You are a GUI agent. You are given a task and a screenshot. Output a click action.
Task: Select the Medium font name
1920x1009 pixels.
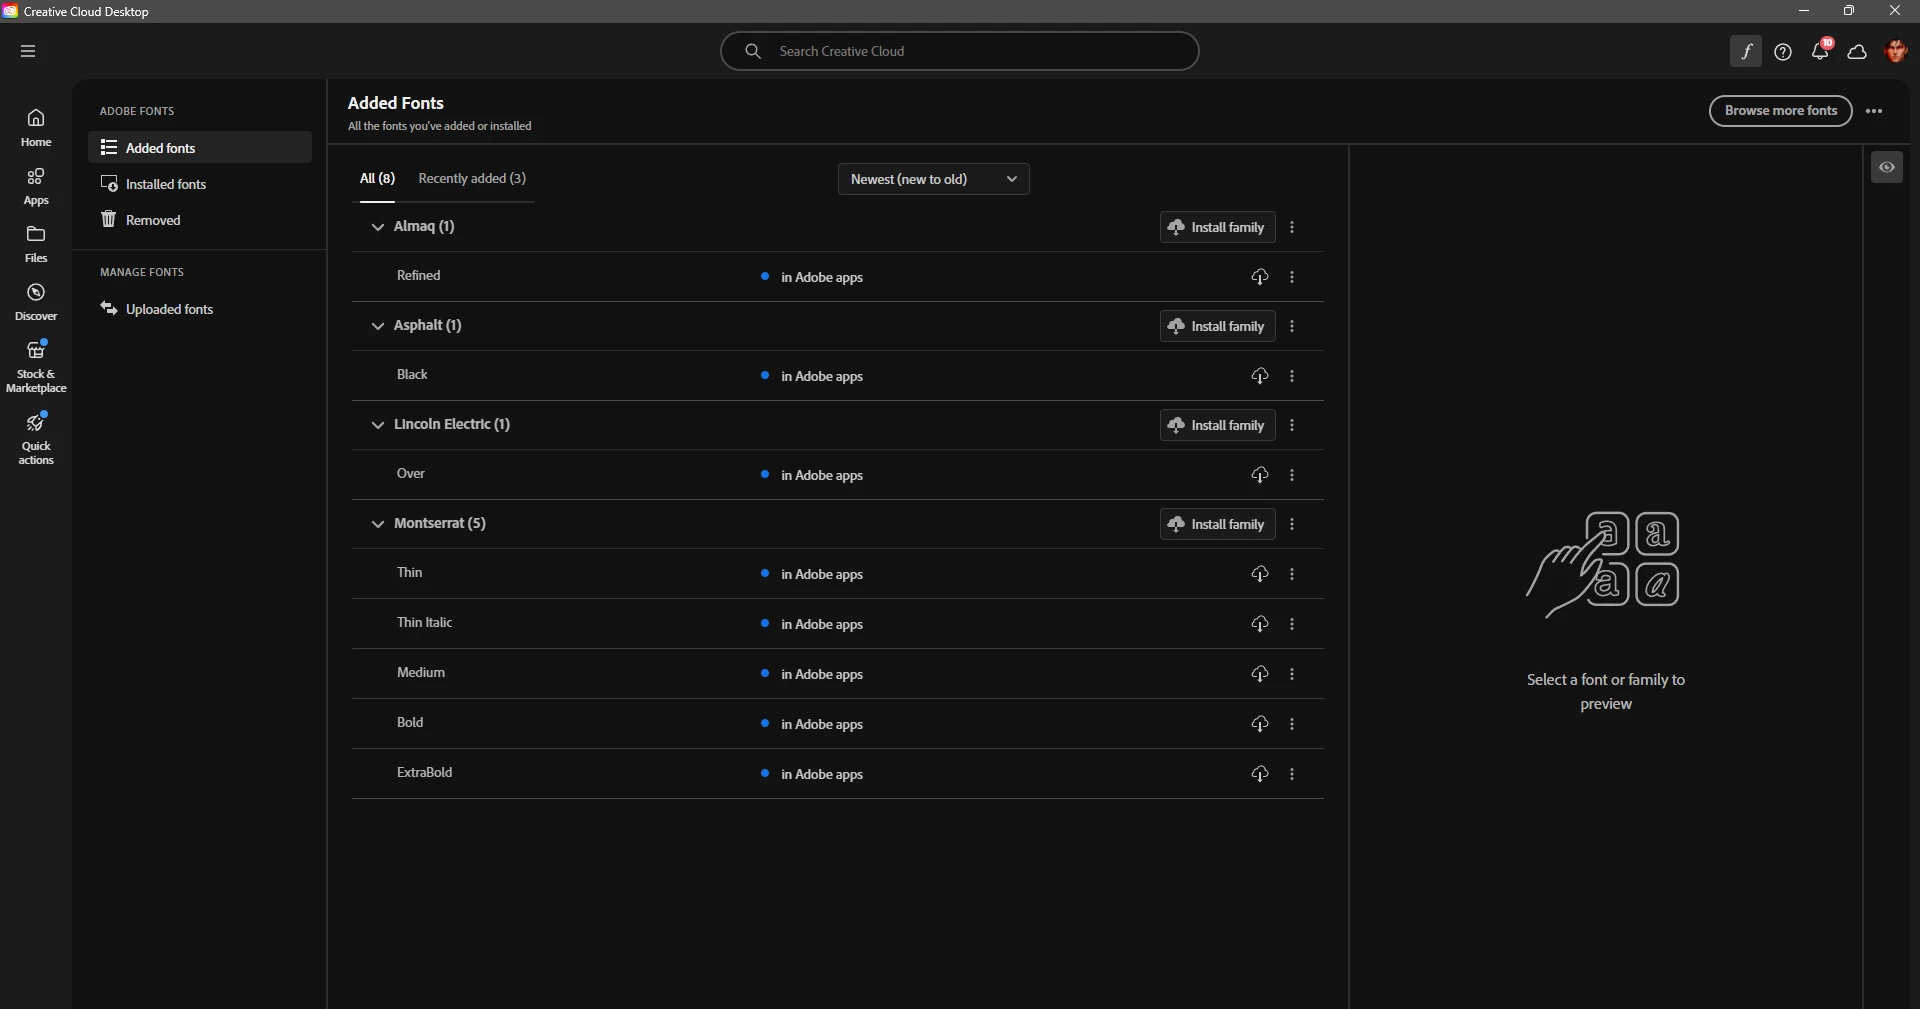point(421,672)
